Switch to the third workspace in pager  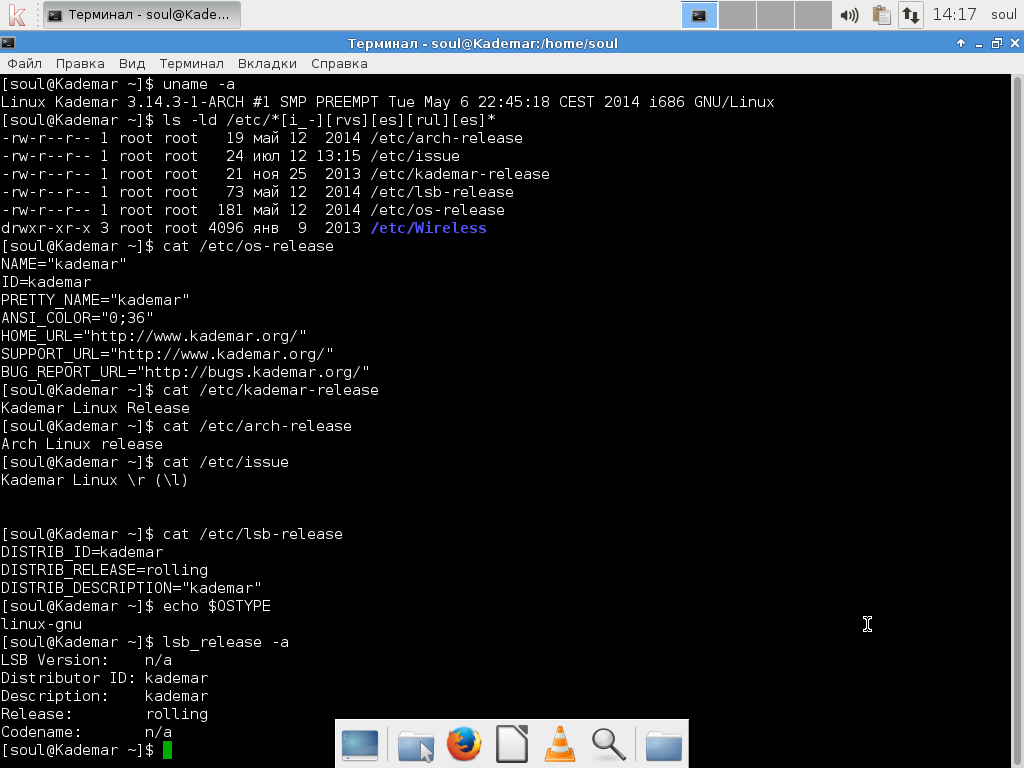(x=775, y=15)
